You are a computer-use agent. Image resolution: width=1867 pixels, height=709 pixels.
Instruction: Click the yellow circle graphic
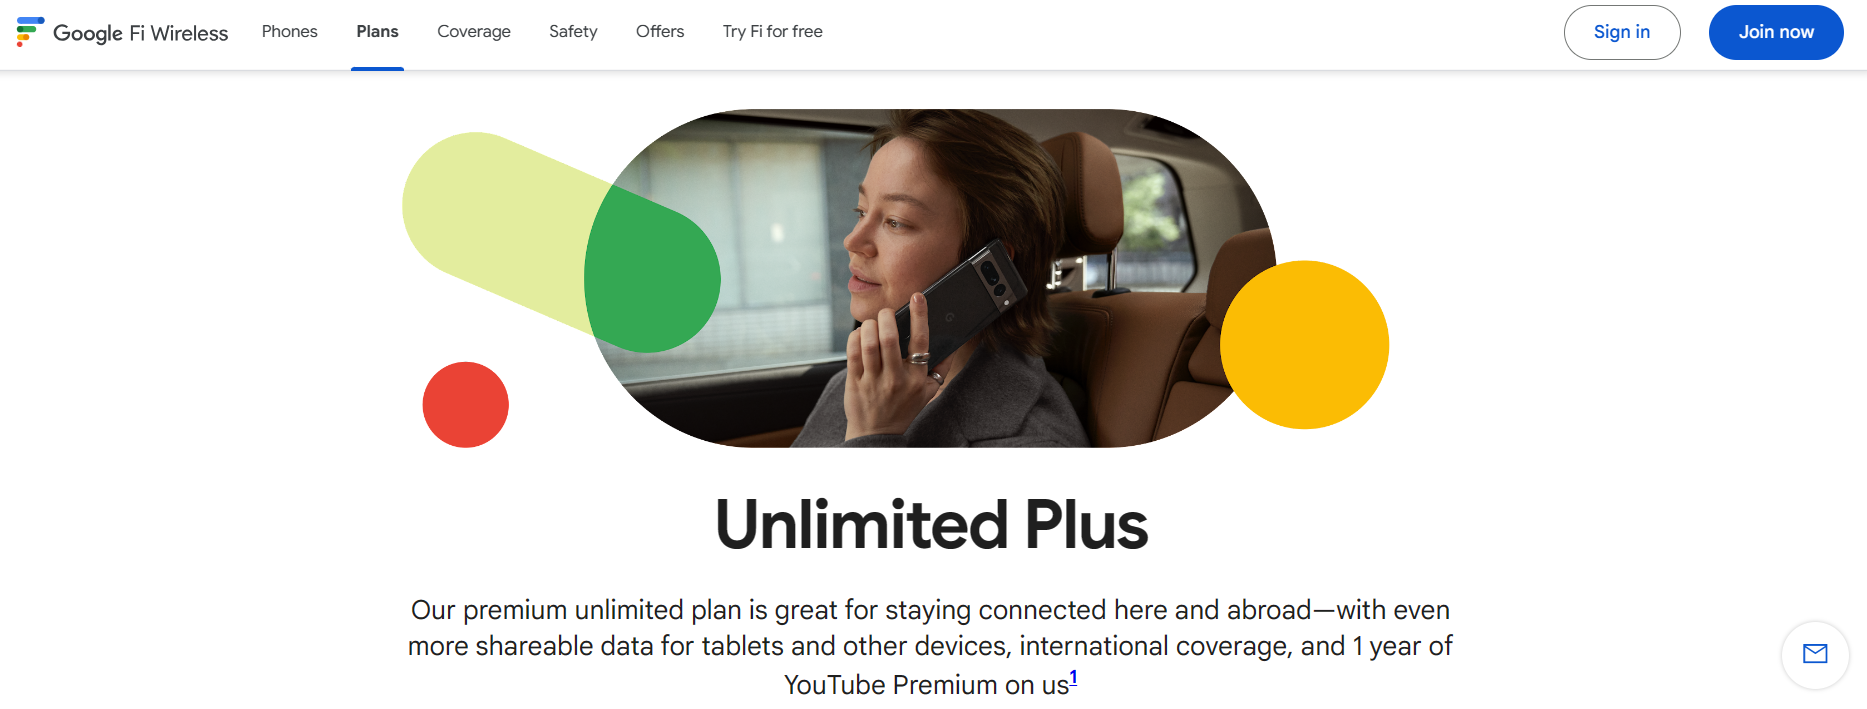(x=1304, y=345)
